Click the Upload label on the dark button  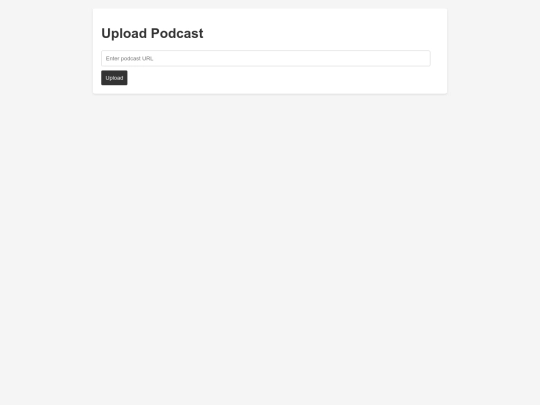click(x=114, y=78)
